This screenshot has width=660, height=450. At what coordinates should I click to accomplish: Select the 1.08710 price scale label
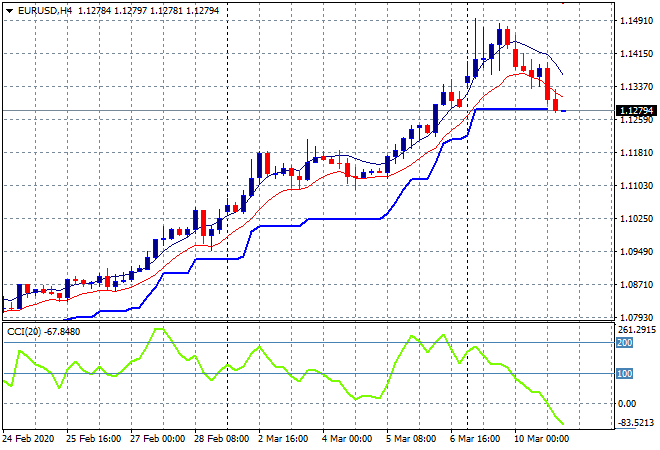click(x=637, y=285)
